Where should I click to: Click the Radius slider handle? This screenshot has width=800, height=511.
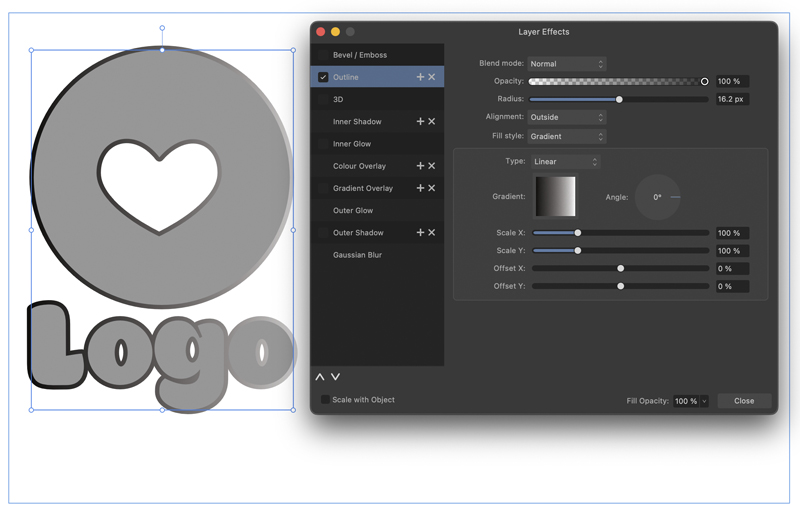[619, 99]
